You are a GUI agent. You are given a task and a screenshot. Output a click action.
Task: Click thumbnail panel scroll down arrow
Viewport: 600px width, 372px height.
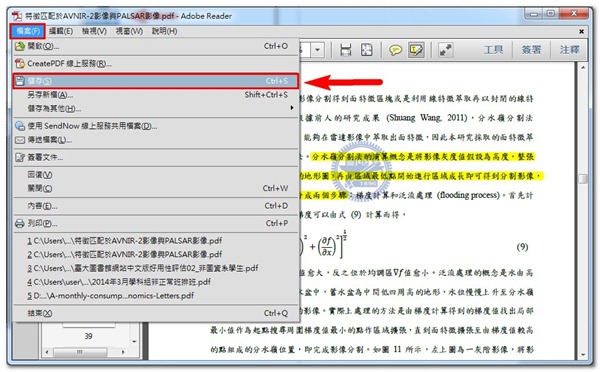coord(134,341)
